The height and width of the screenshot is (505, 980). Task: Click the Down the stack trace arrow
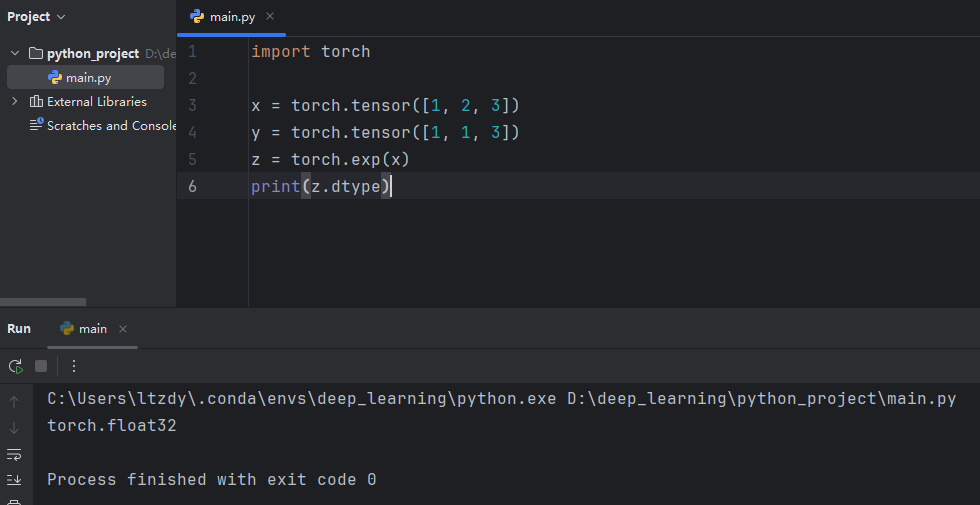click(14, 428)
